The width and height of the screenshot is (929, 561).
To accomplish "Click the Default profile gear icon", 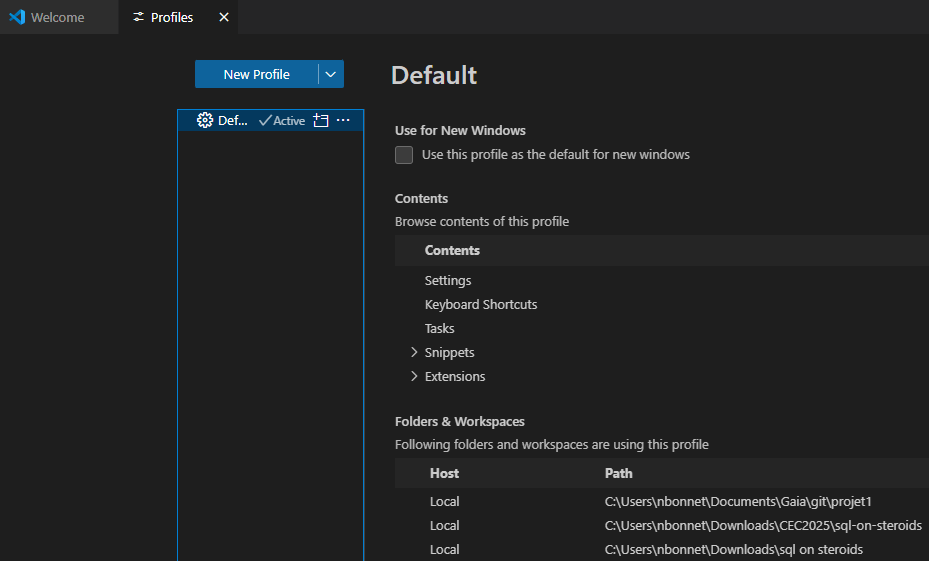I will pyautogui.click(x=205, y=120).
